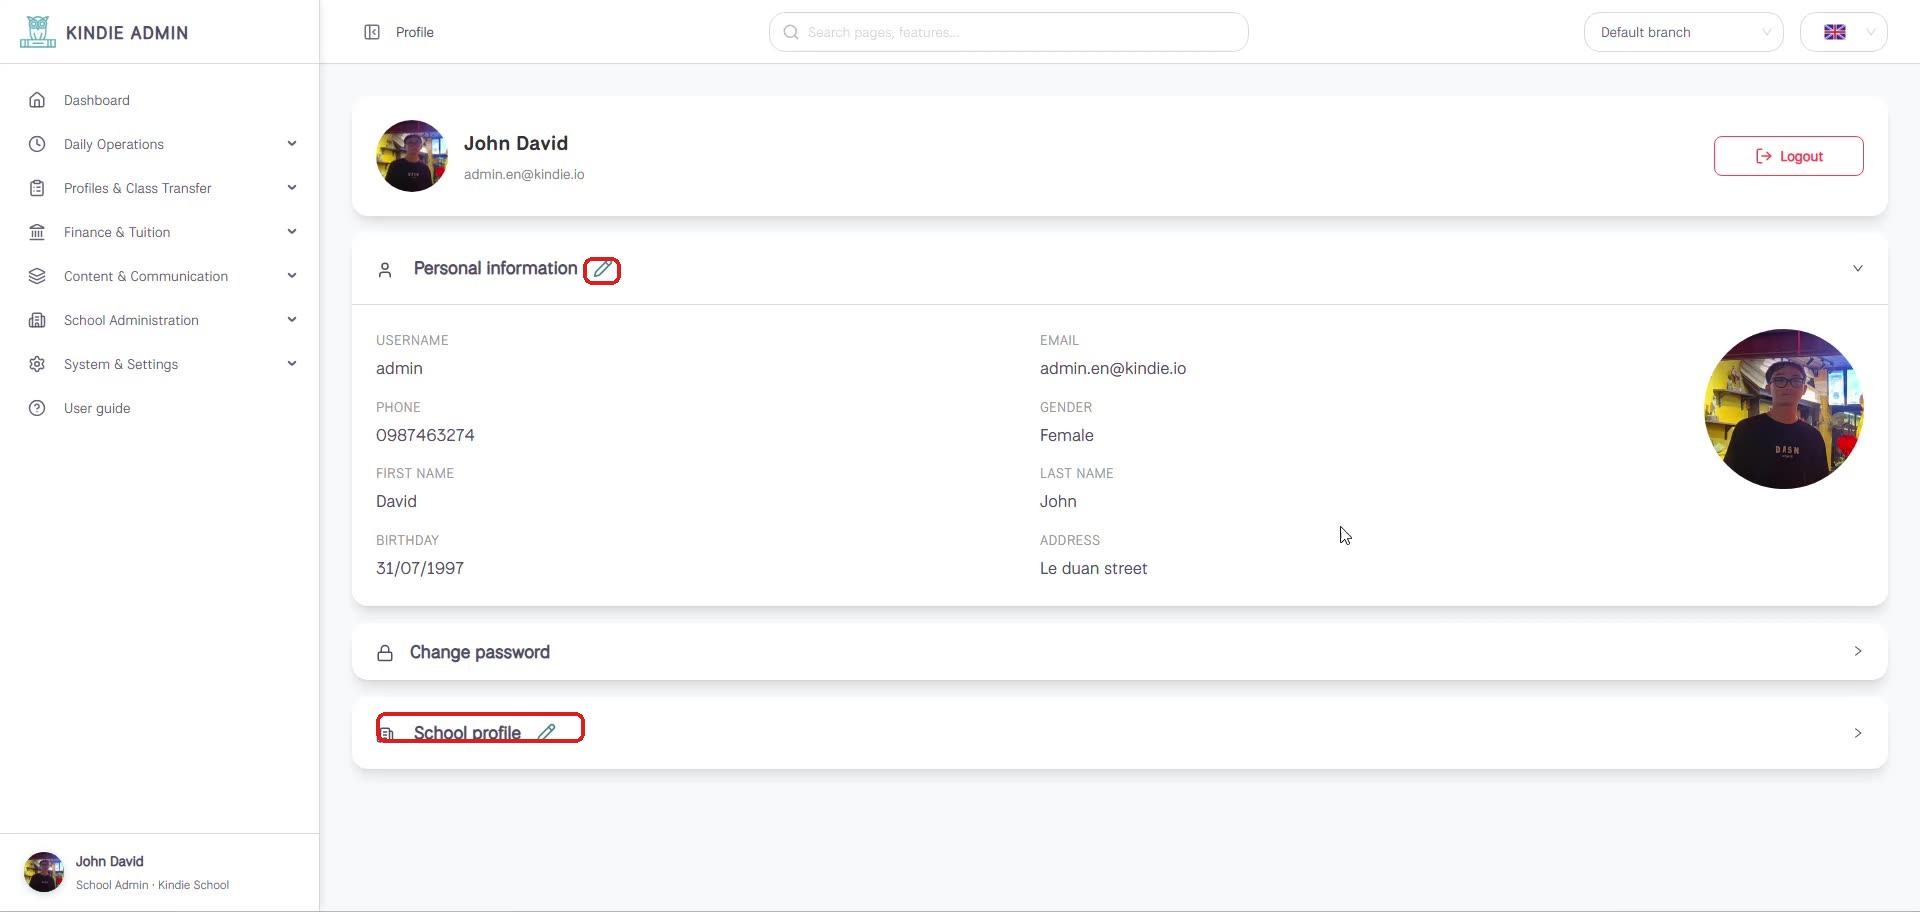Viewport: 1920px width, 912px height.
Task: Click the search pages input field
Action: pyautogui.click(x=1008, y=32)
